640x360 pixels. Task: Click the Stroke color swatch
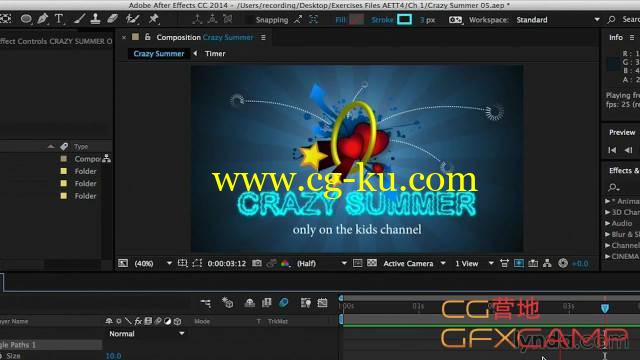pyautogui.click(x=404, y=19)
